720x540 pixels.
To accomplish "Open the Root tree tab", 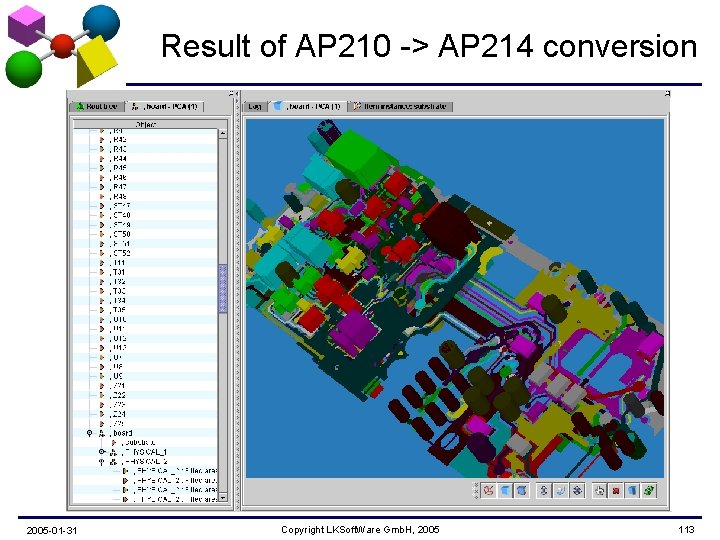I will tap(97, 106).
